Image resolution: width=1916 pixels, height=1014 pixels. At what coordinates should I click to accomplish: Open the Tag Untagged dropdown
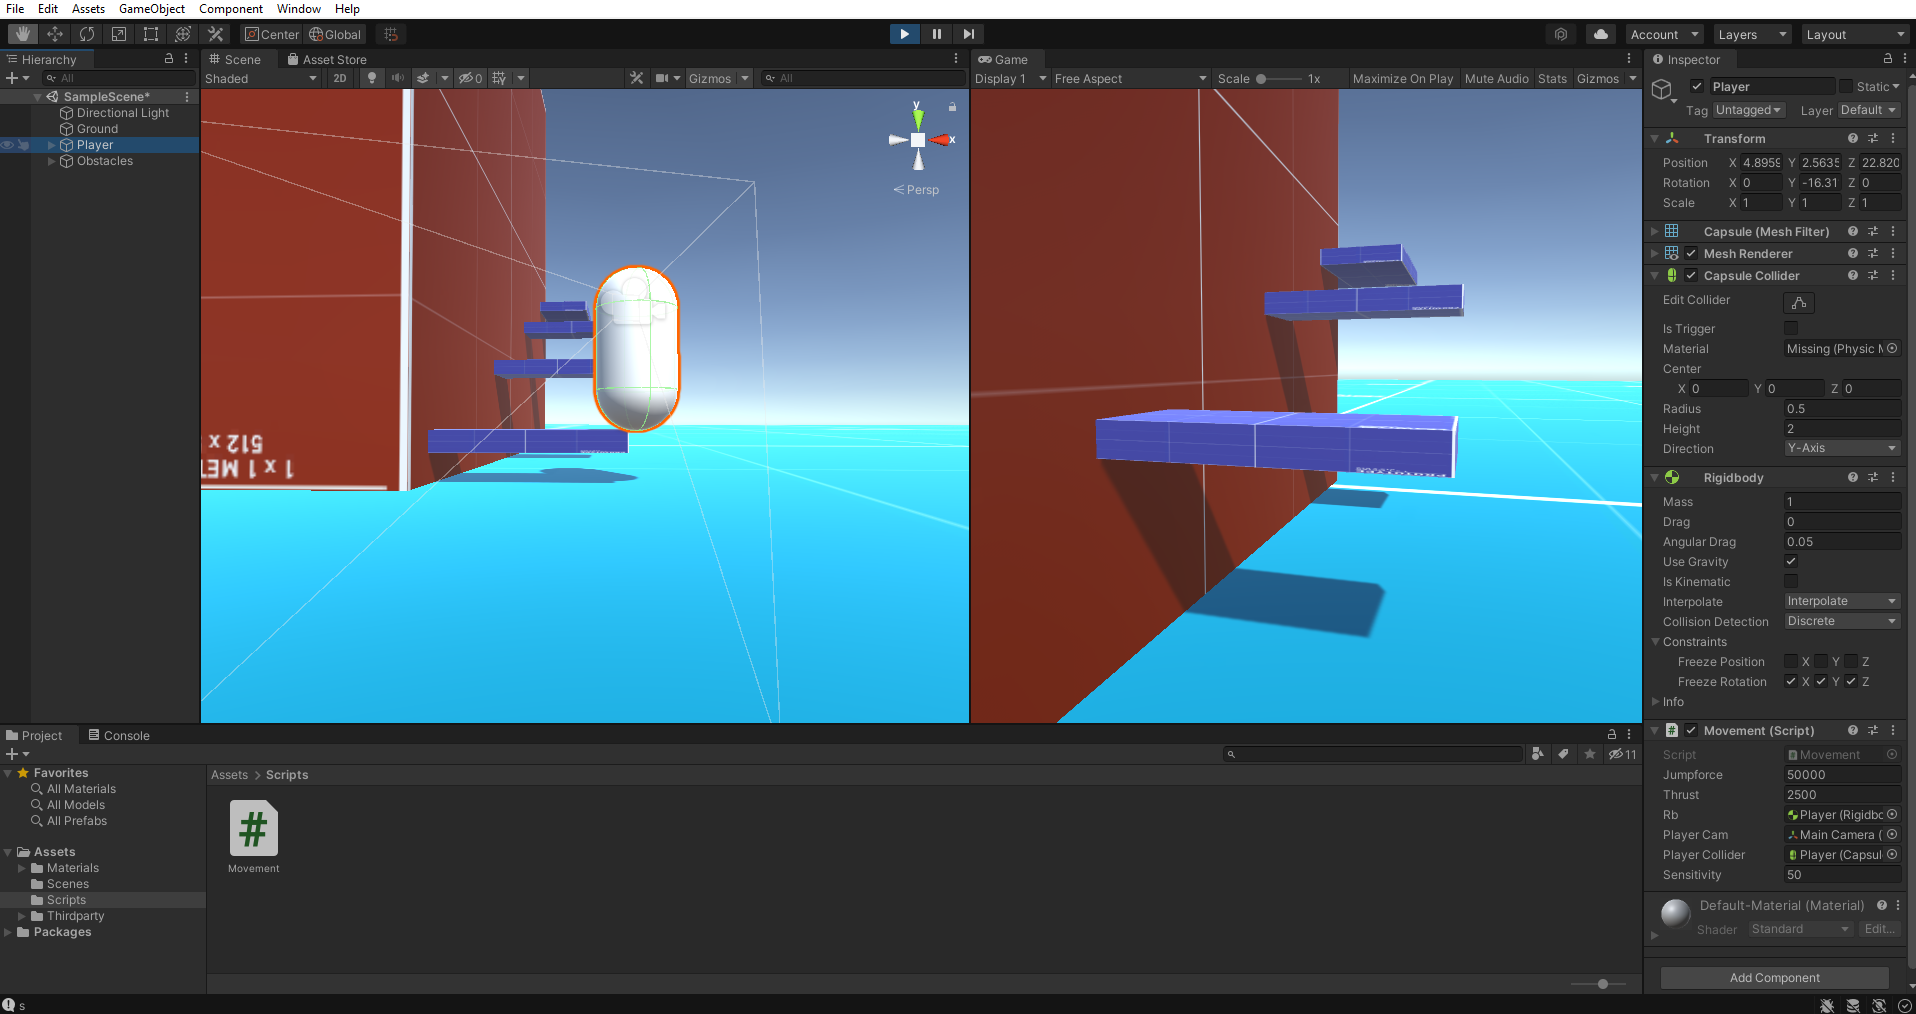[x=1748, y=110]
